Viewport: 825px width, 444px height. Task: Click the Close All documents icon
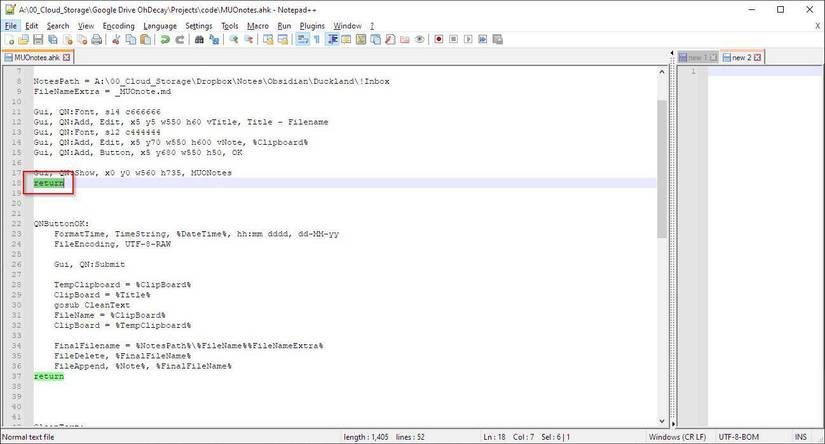[x=82, y=39]
